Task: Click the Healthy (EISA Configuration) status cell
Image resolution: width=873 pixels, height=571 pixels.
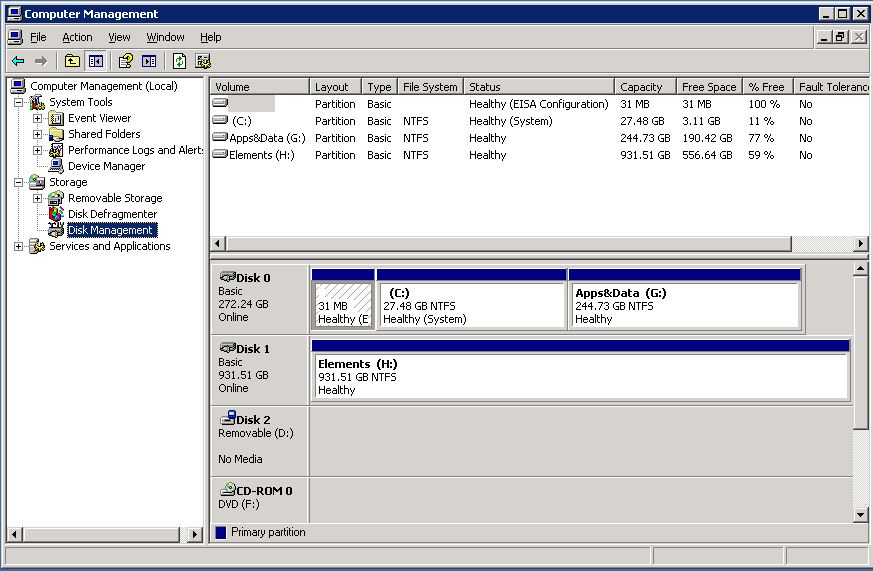Action: [538, 104]
